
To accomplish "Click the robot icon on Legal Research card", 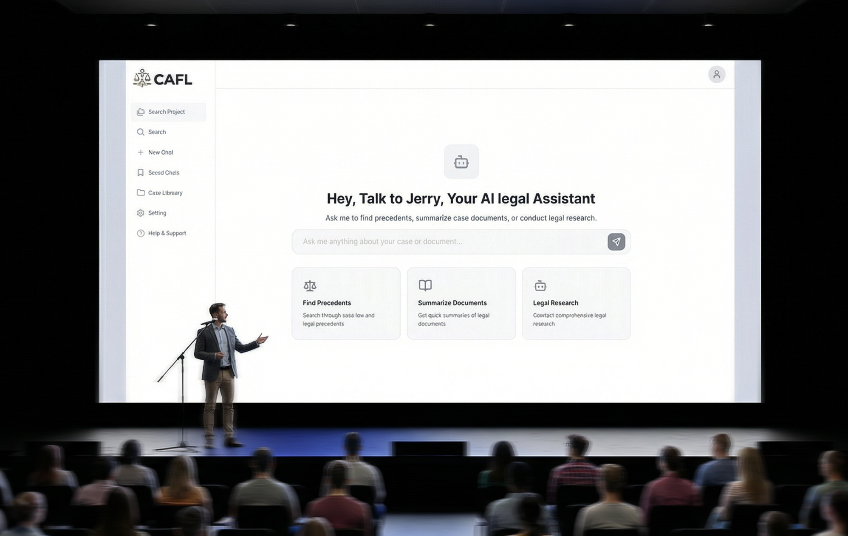I will click(540, 286).
